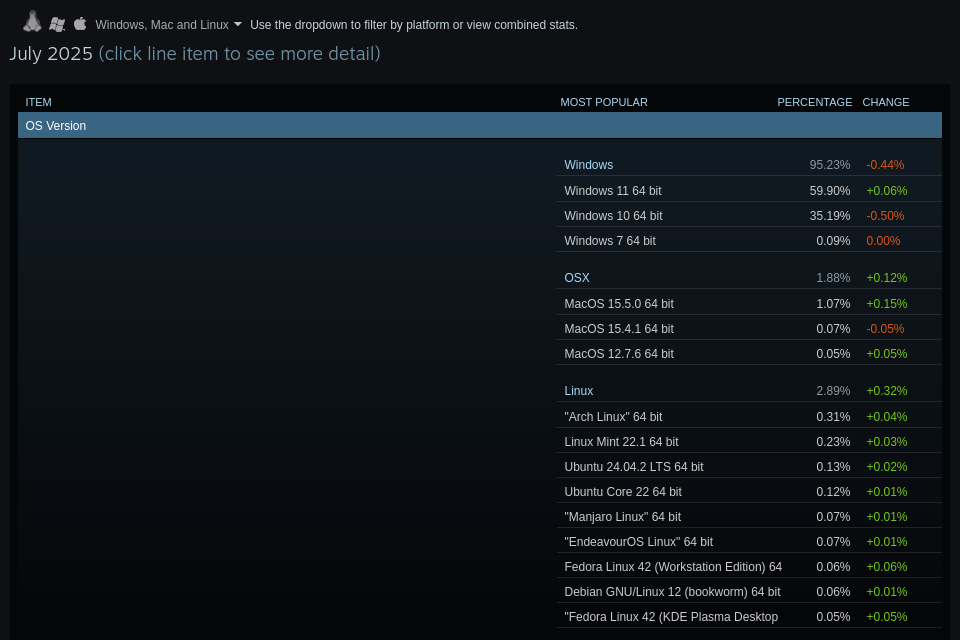Select the Ubuntu Core 22 64 bit row
Image resolution: width=960 pixels, height=640 pixels.
(x=749, y=492)
